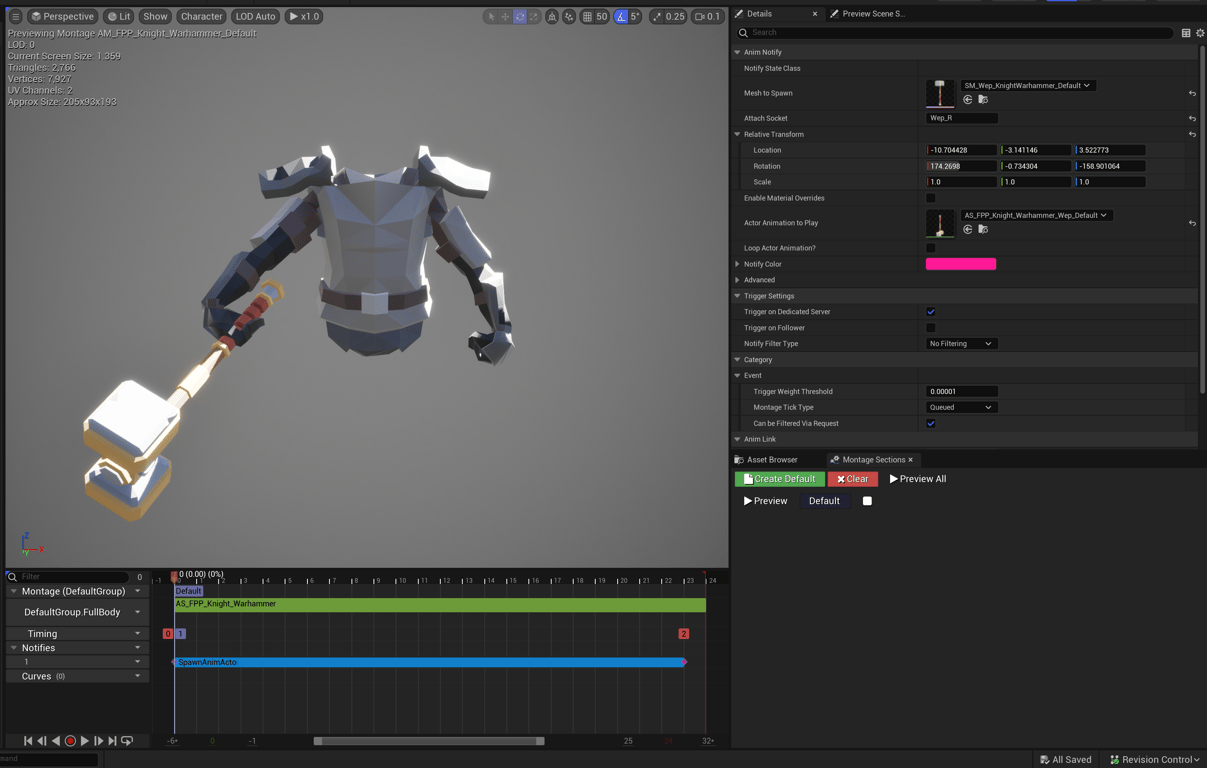Uncheck Trigger on Dedicated Server
Screen dimensions: 1207x768
click(931, 312)
